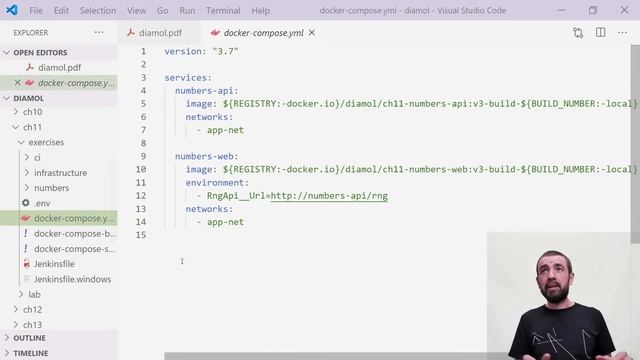640x360 pixels.
Task: Restore down the VS Code window
Action: point(593,10)
